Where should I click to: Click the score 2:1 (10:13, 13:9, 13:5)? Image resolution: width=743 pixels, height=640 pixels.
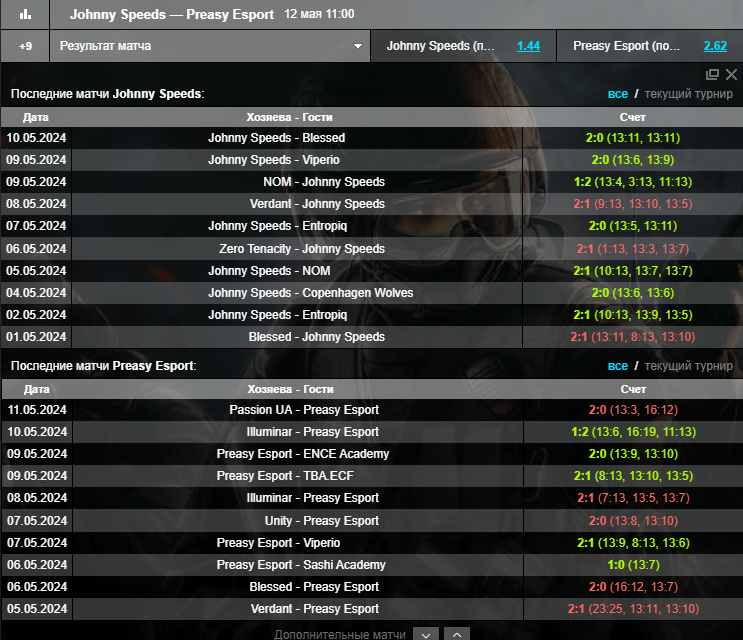(x=633, y=315)
